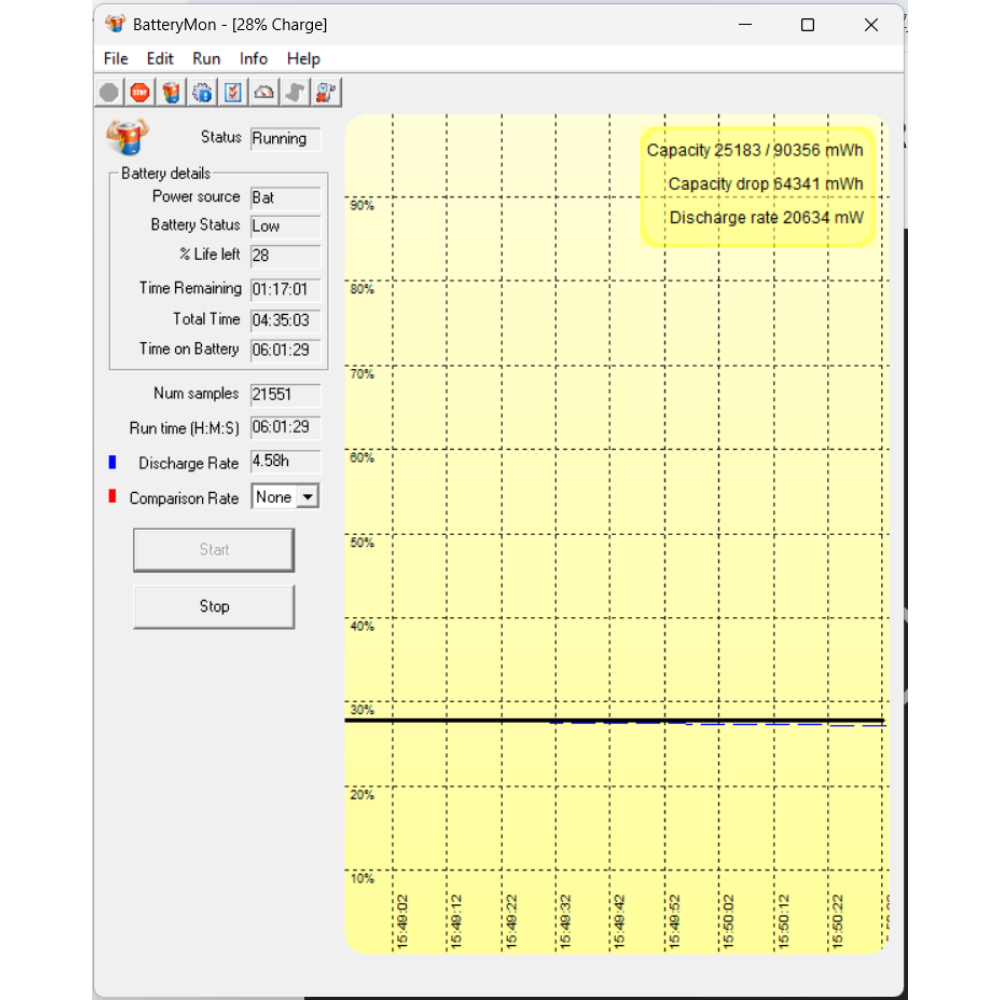The width and height of the screenshot is (1000, 1000).
Task: Open the Info menu
Action: coord(253,59)
